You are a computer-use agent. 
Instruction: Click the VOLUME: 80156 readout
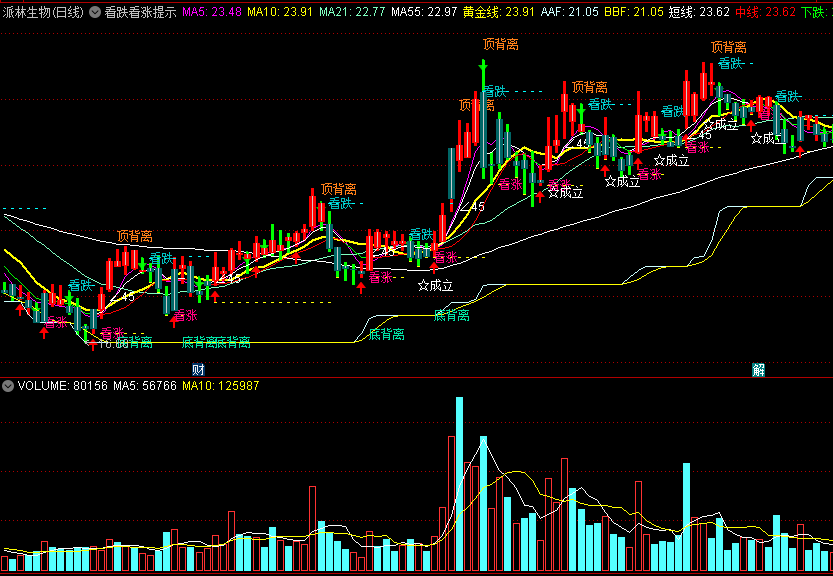tap(63, 386)
